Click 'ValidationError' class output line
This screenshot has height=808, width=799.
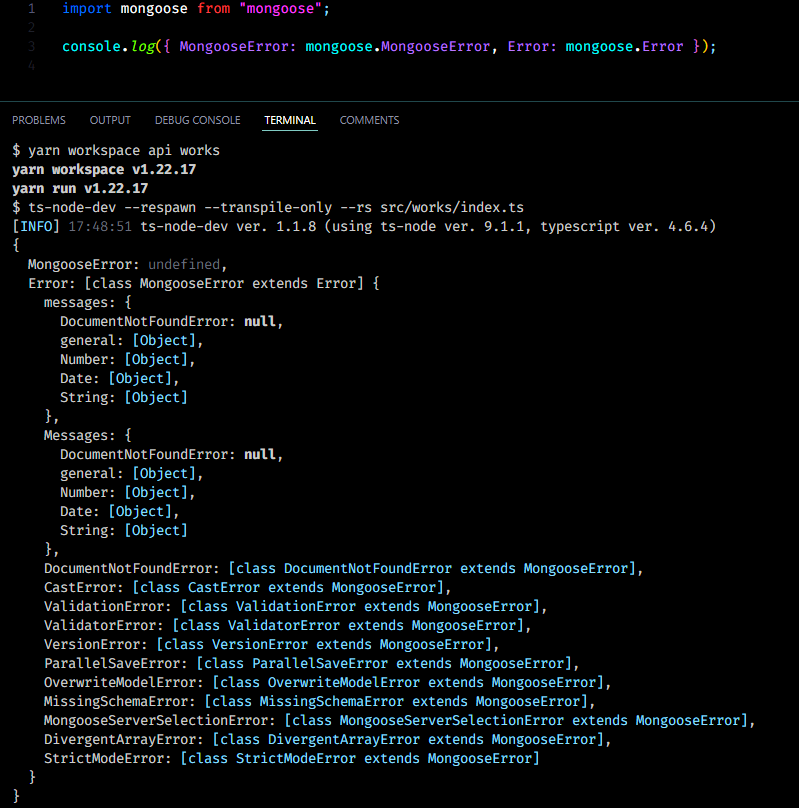(x=295, y=607)
